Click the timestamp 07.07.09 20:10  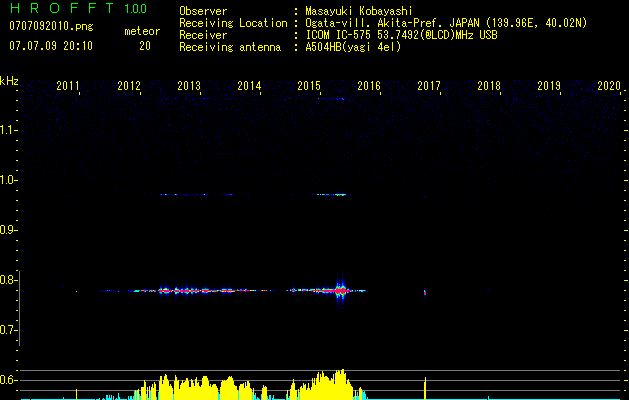click(51, 46)
